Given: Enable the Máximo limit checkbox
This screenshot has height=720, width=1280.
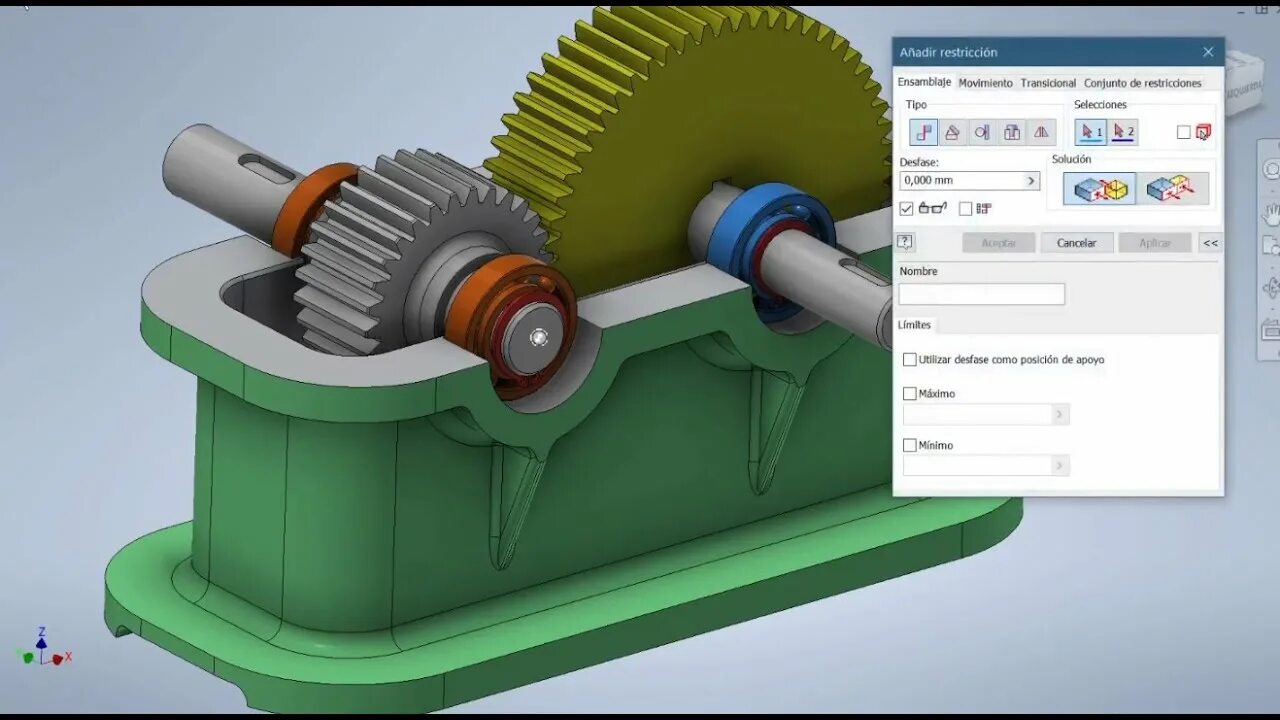Looking at the screenshot, I should pos(910,393).
